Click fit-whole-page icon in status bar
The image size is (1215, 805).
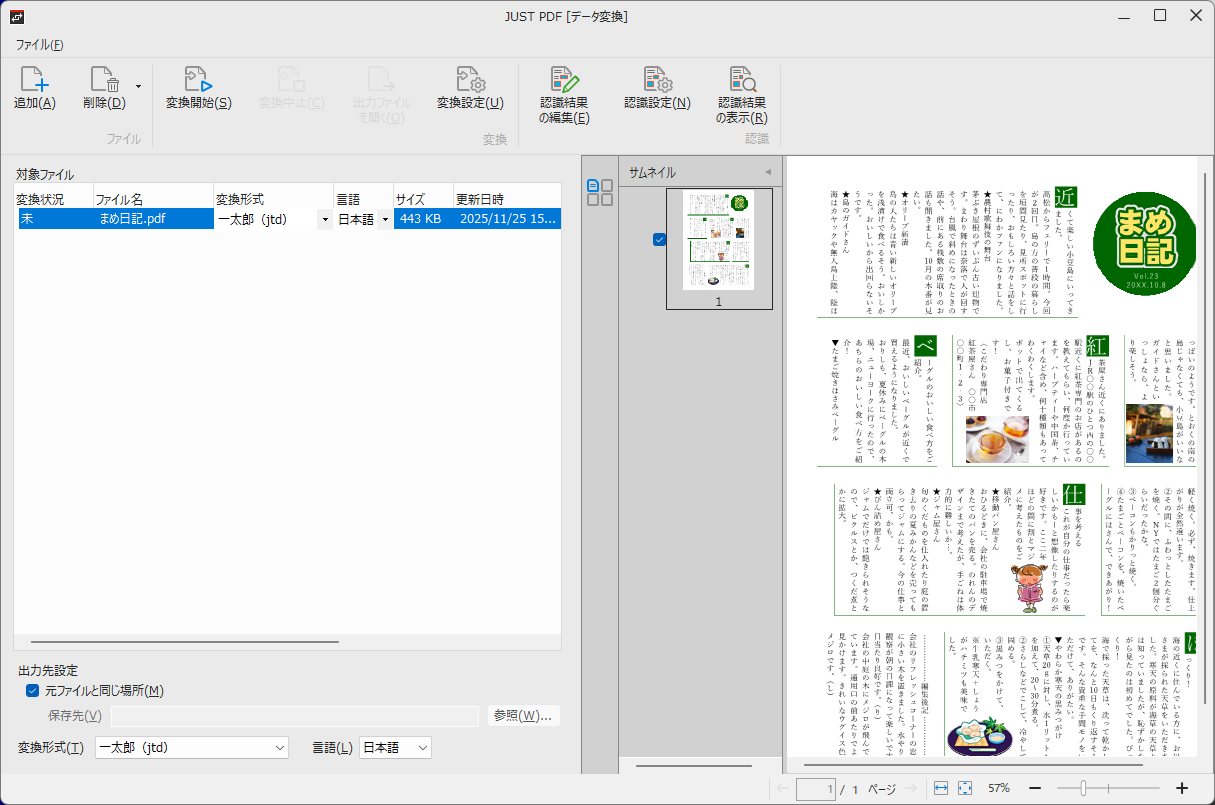point(965,788)
